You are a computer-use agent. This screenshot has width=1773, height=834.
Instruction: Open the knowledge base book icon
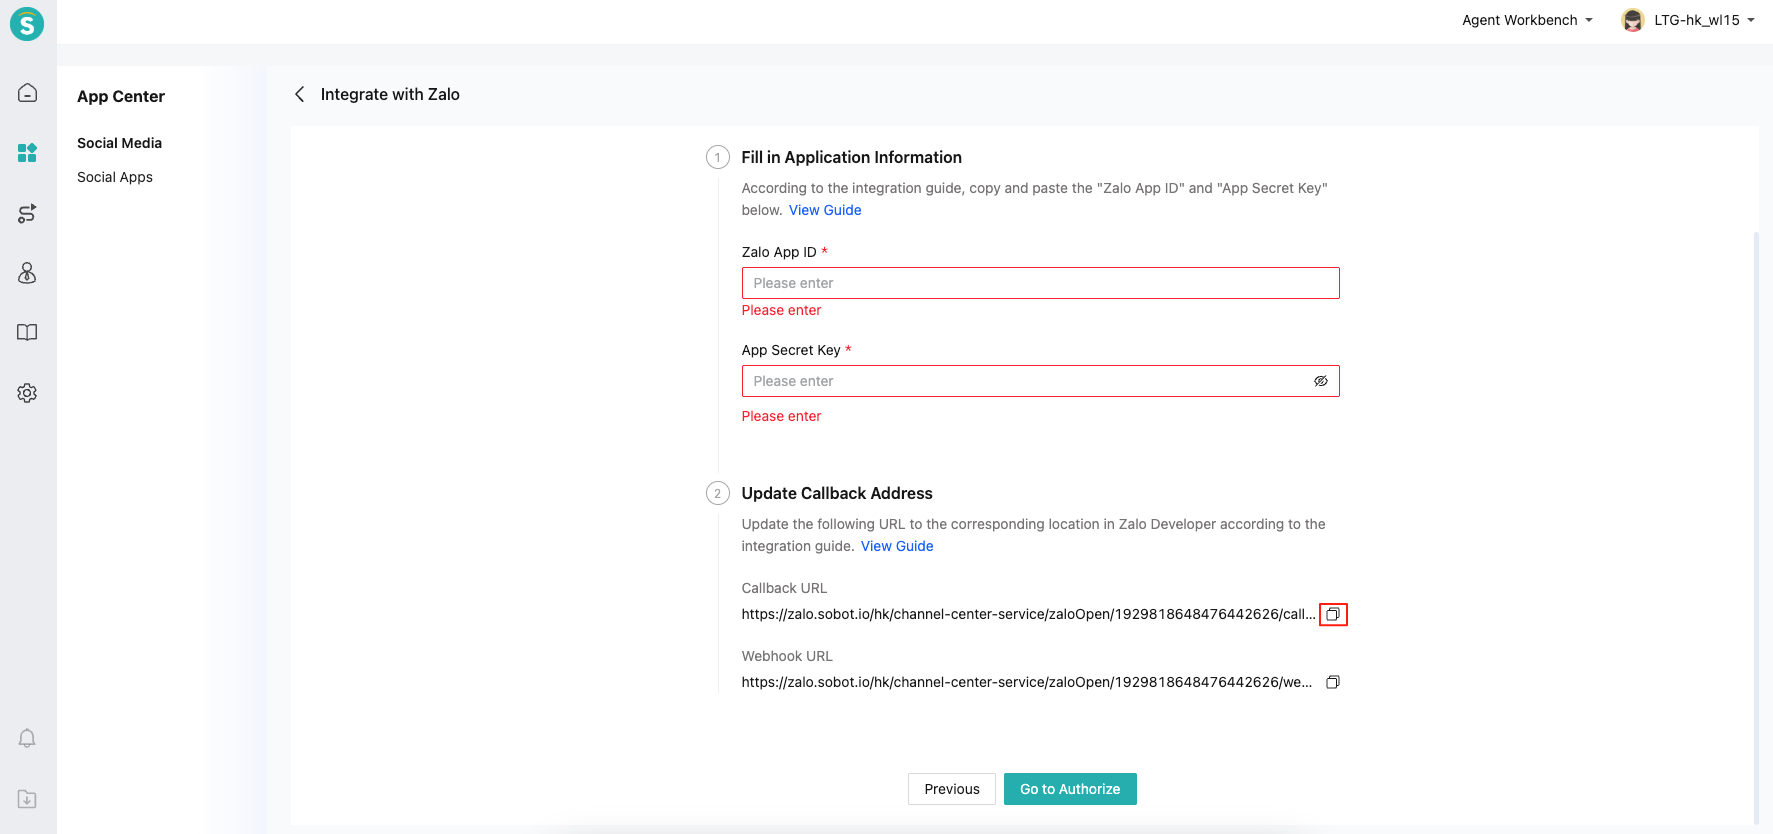coord(27,333)
